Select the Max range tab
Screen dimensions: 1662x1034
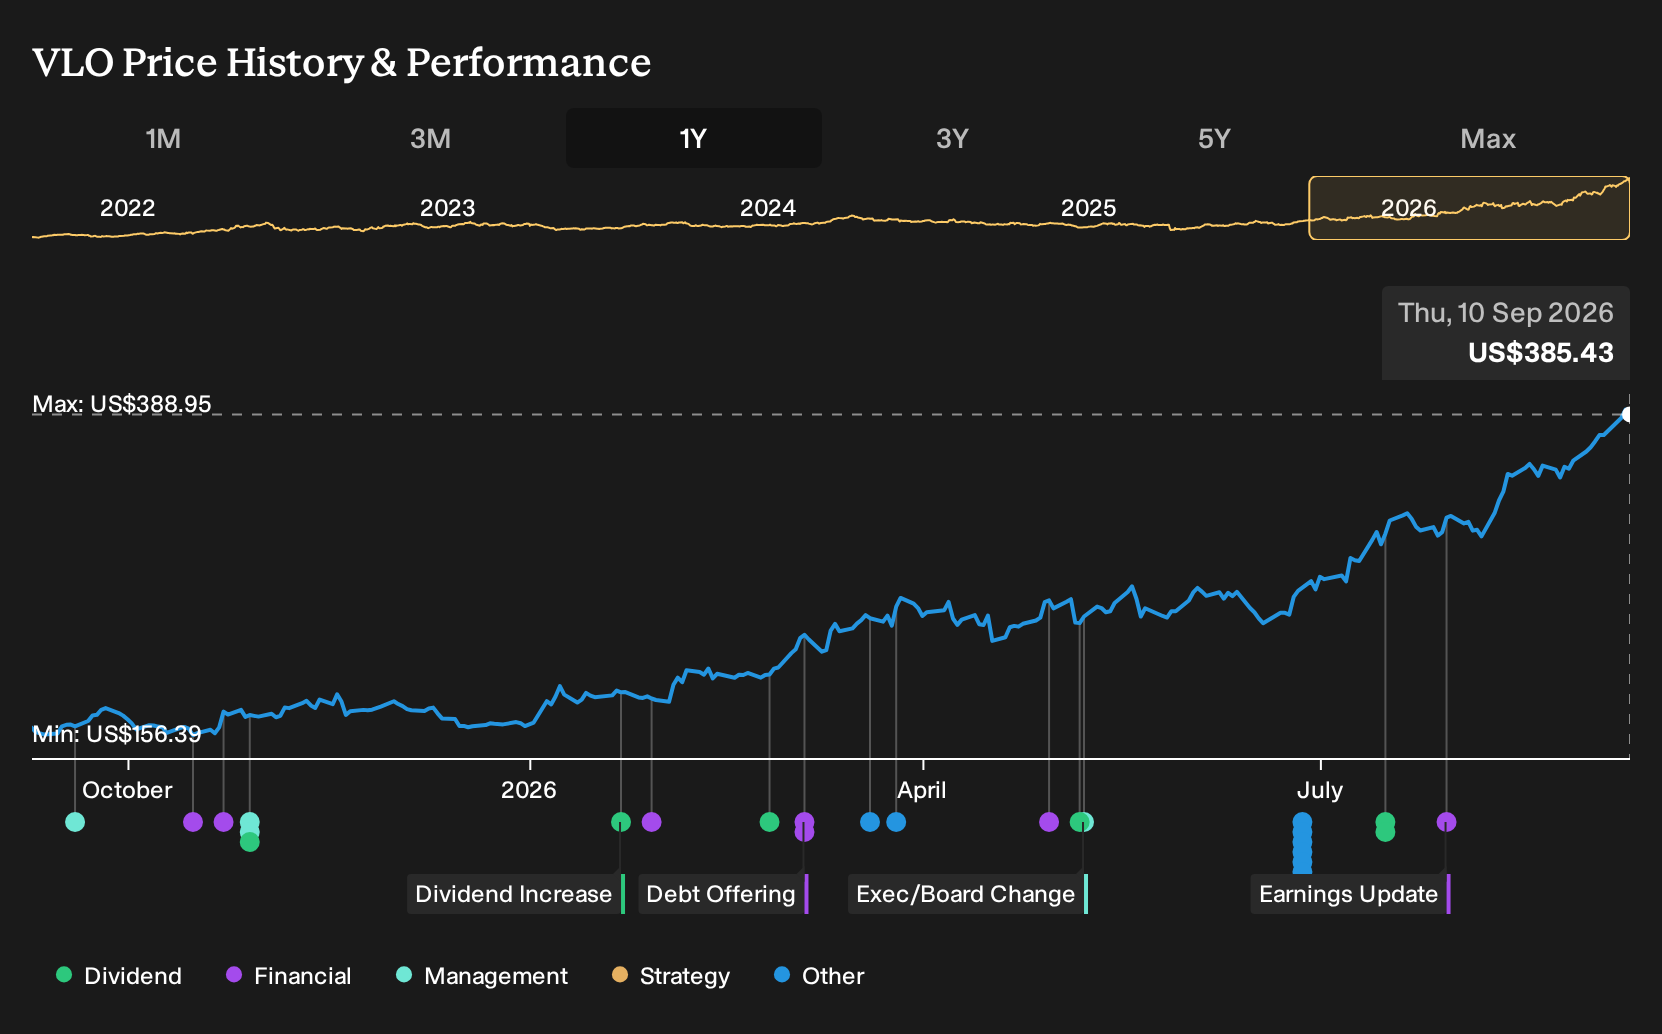point(1488,138)
